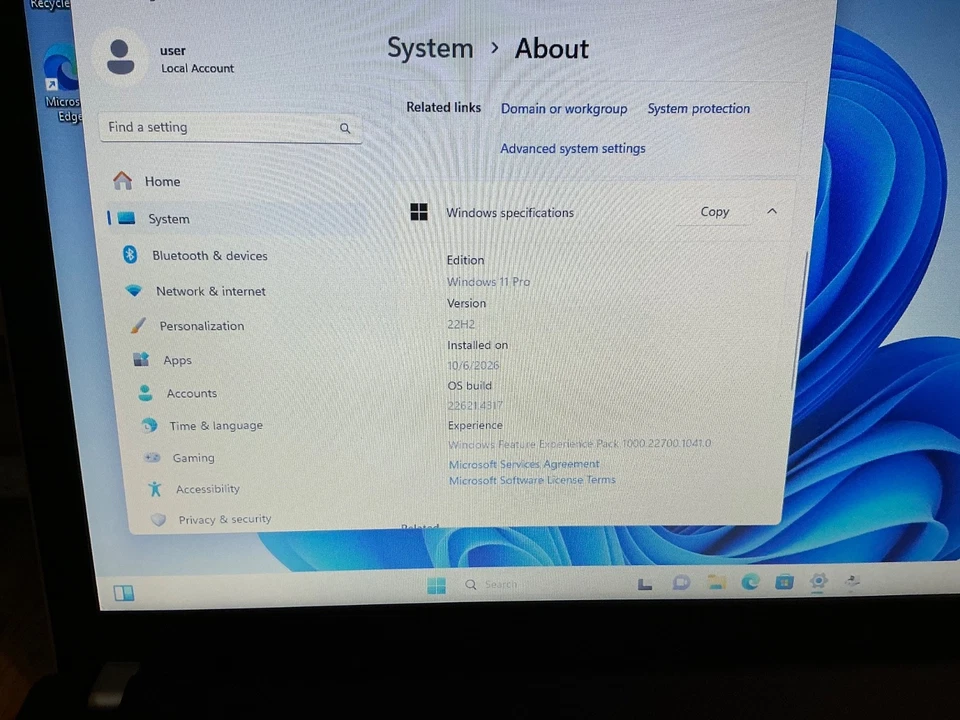Open Microsoft Store from the taskbar
This screenshot has height=720, width=960.
784,582
